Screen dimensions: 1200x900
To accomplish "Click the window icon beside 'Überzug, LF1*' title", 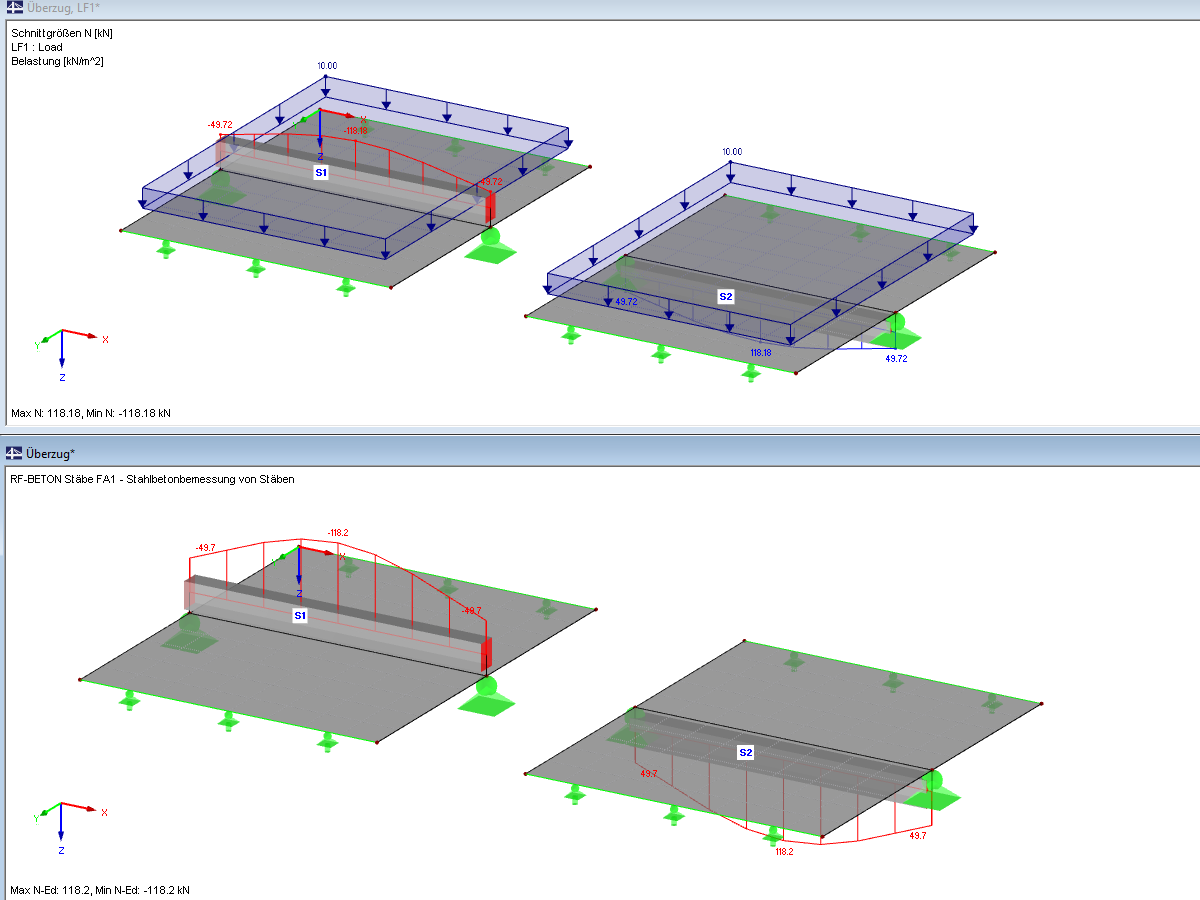I will [x=15, y=8].
